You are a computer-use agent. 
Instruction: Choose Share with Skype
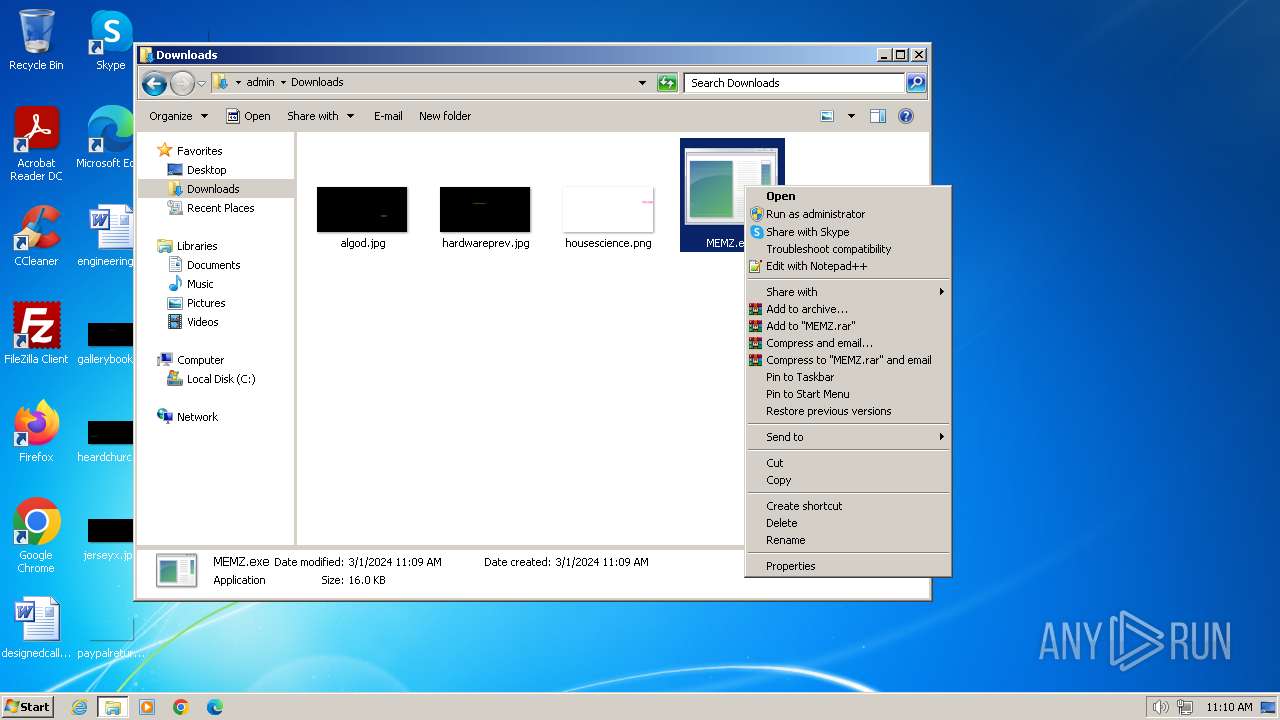coord(848,232)
